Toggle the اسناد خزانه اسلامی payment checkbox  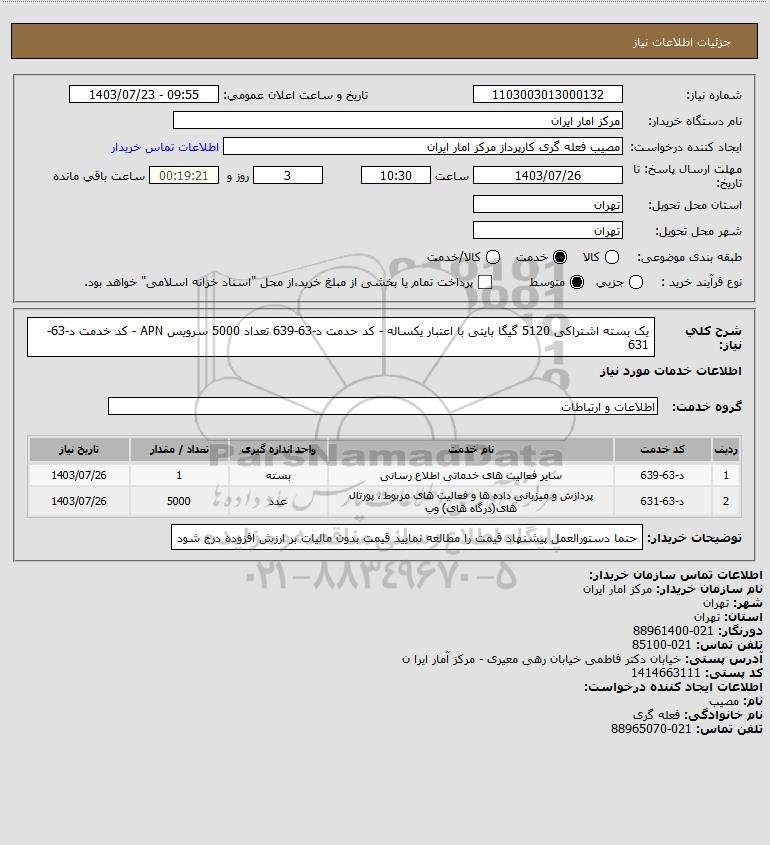coord(485,282)
